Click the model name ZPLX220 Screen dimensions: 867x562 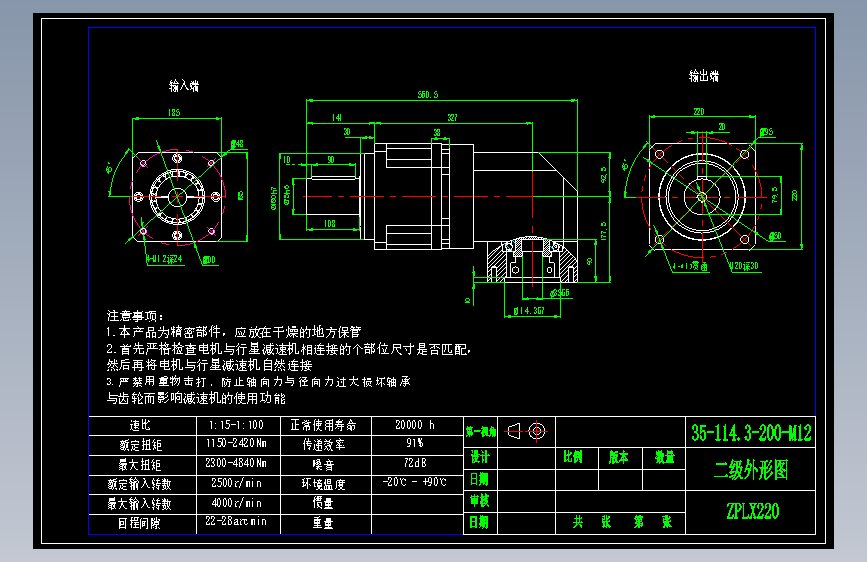(x=752, y=511)
